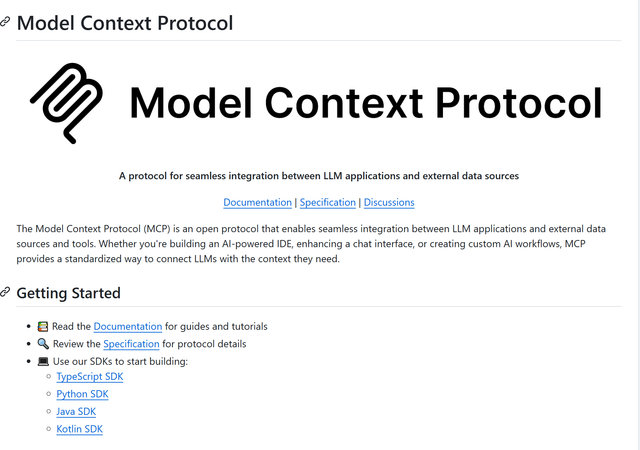The height and width of the screenshot is (450, 640).
Task: Click the laptop emoji before Use our SDKs
Action: [43, 361]
